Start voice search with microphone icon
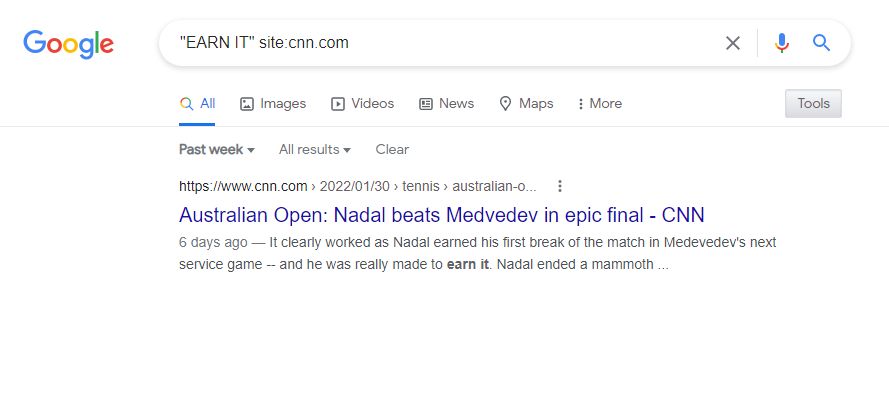The width and height of the screenshot is (889, 393). tap(782, 43)
